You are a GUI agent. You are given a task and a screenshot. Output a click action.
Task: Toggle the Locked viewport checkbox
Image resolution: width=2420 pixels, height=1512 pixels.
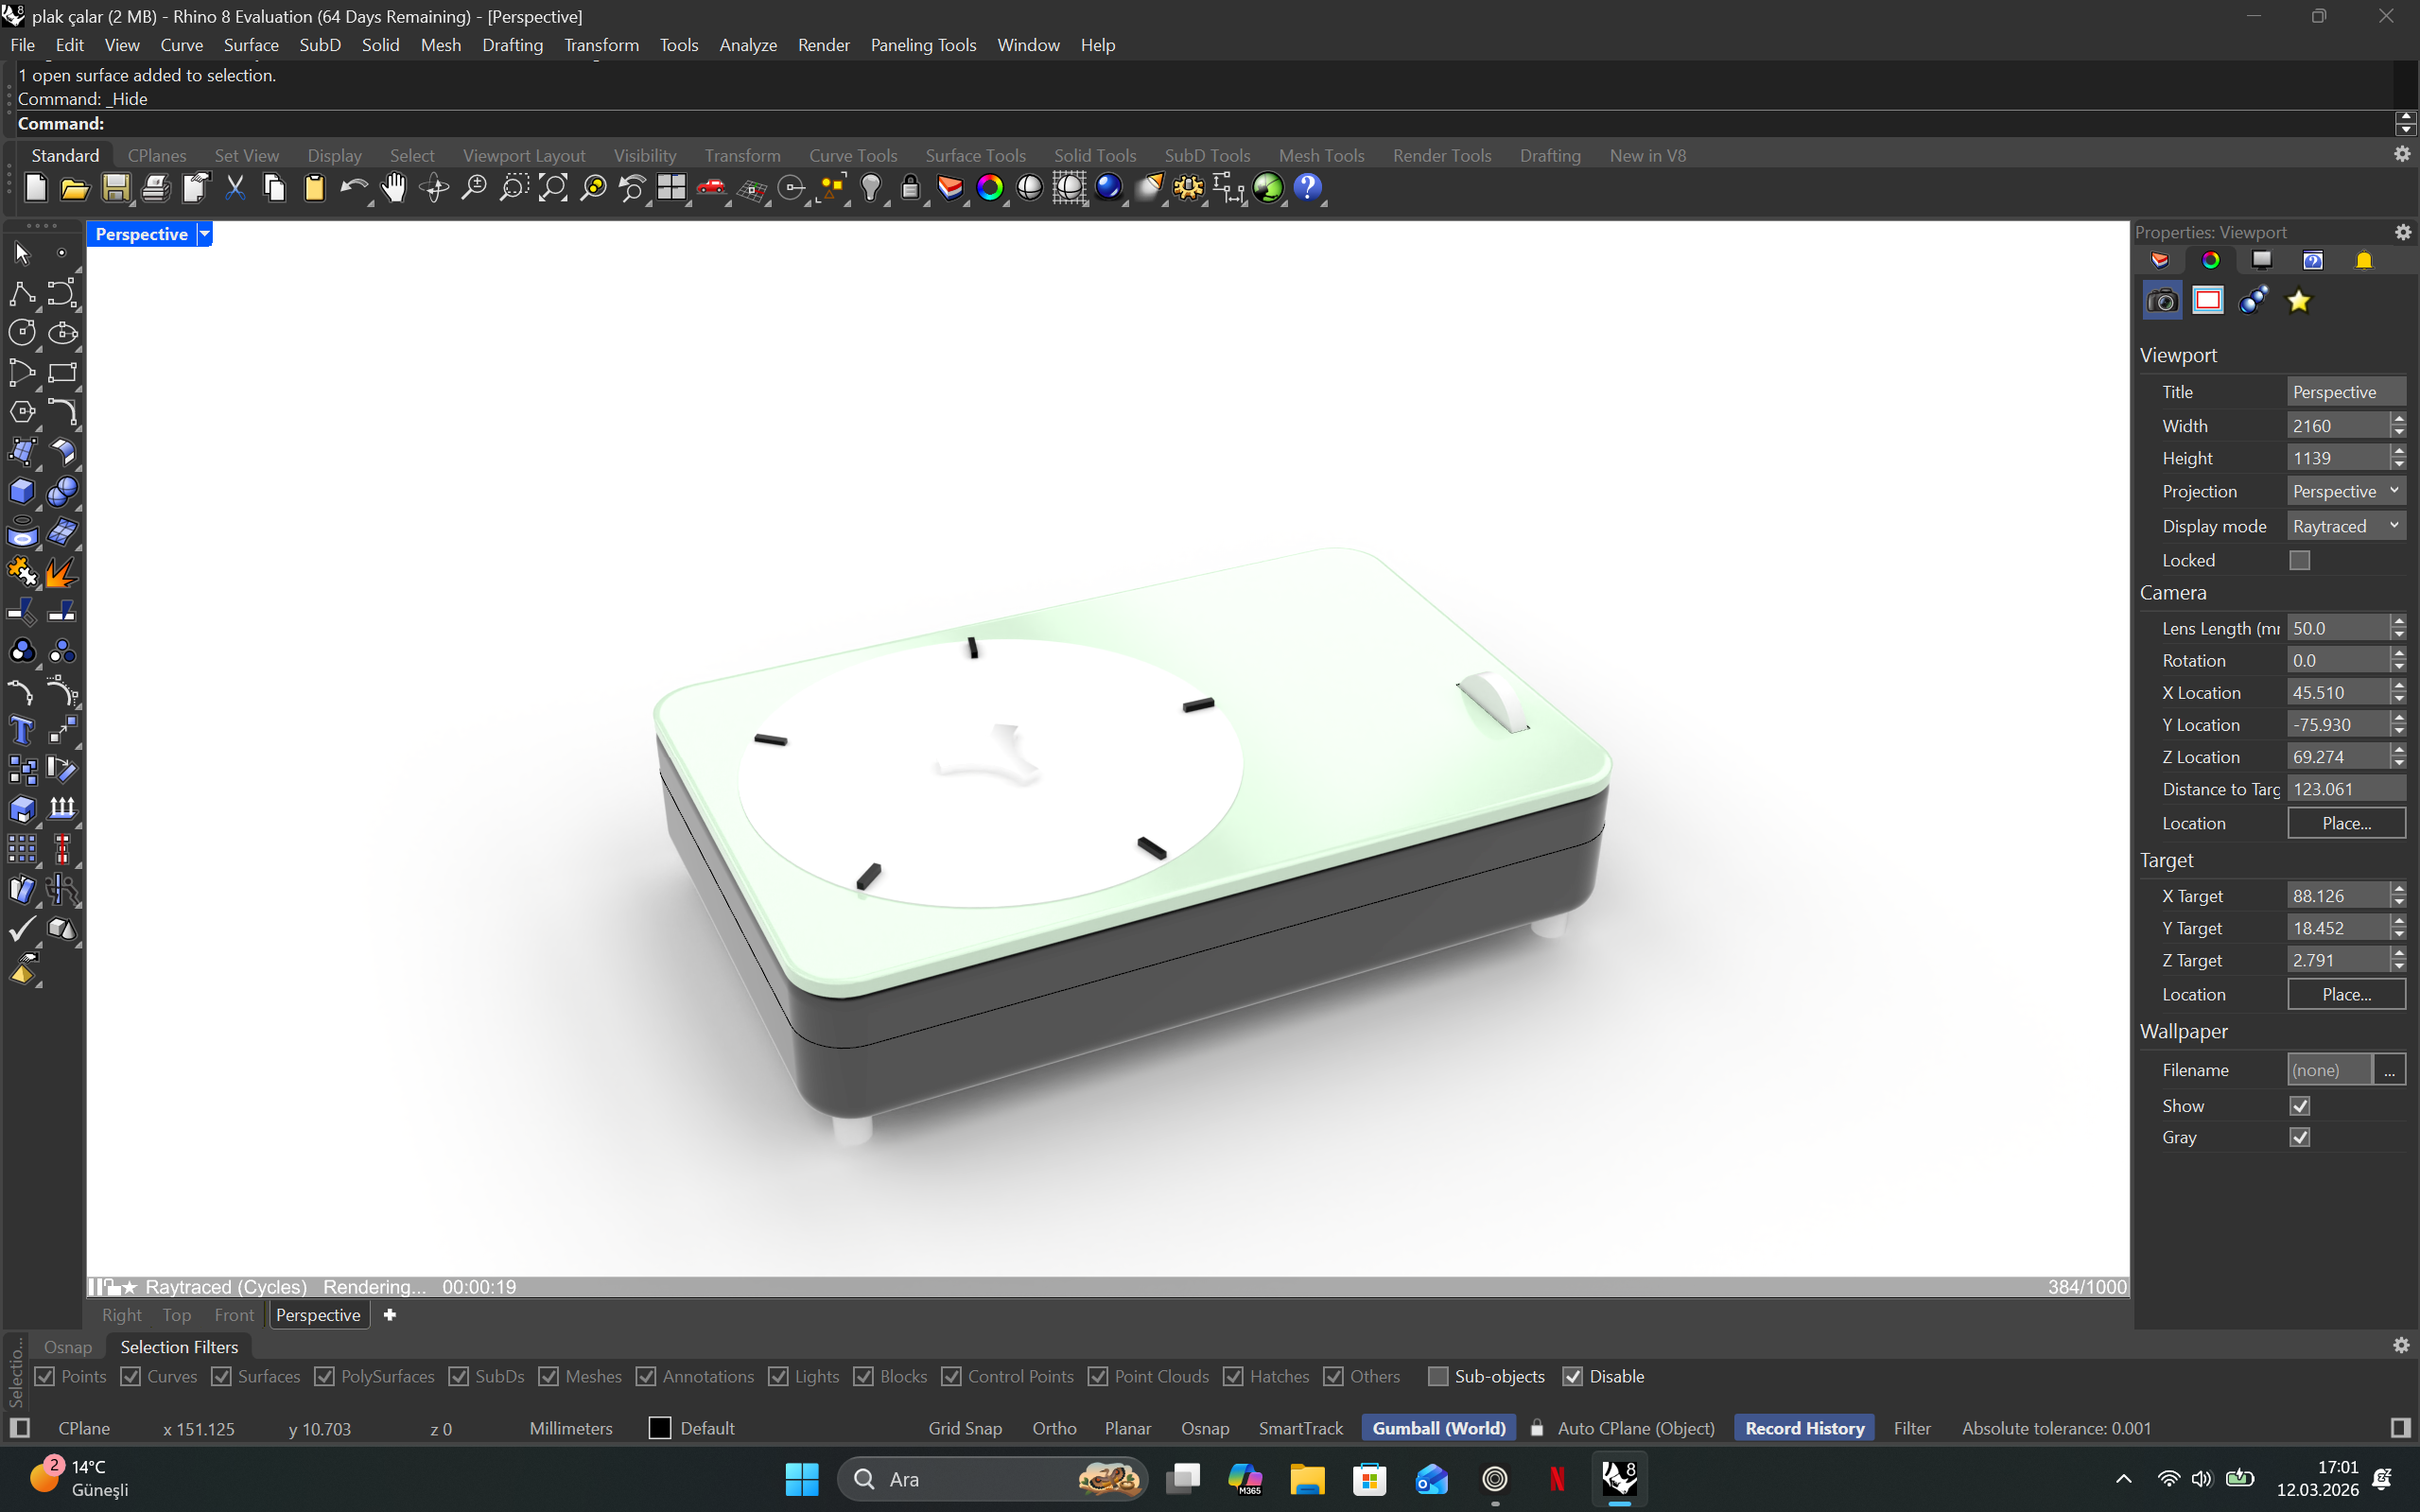(2299, 560)
